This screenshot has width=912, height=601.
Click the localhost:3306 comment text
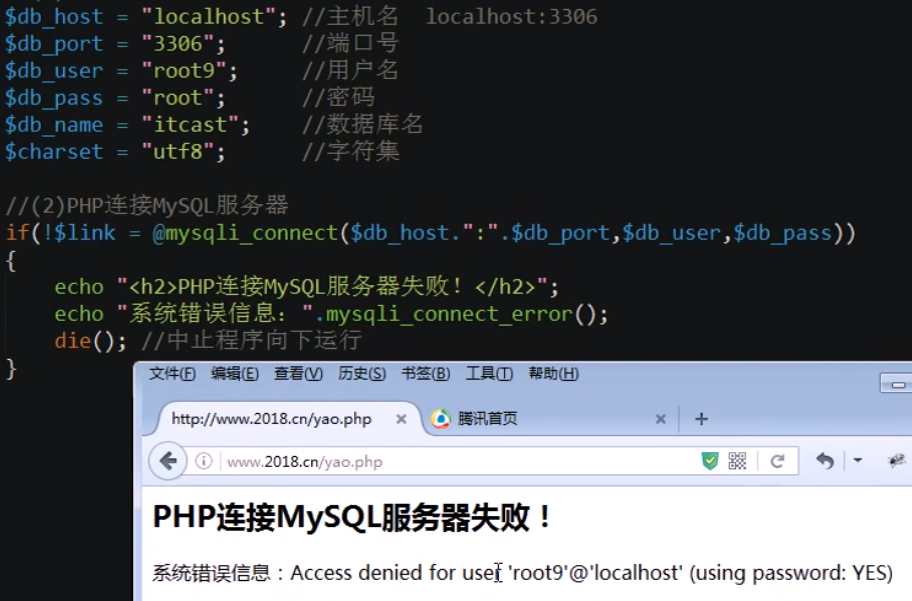pyautogui.click(x=512, y=16)
